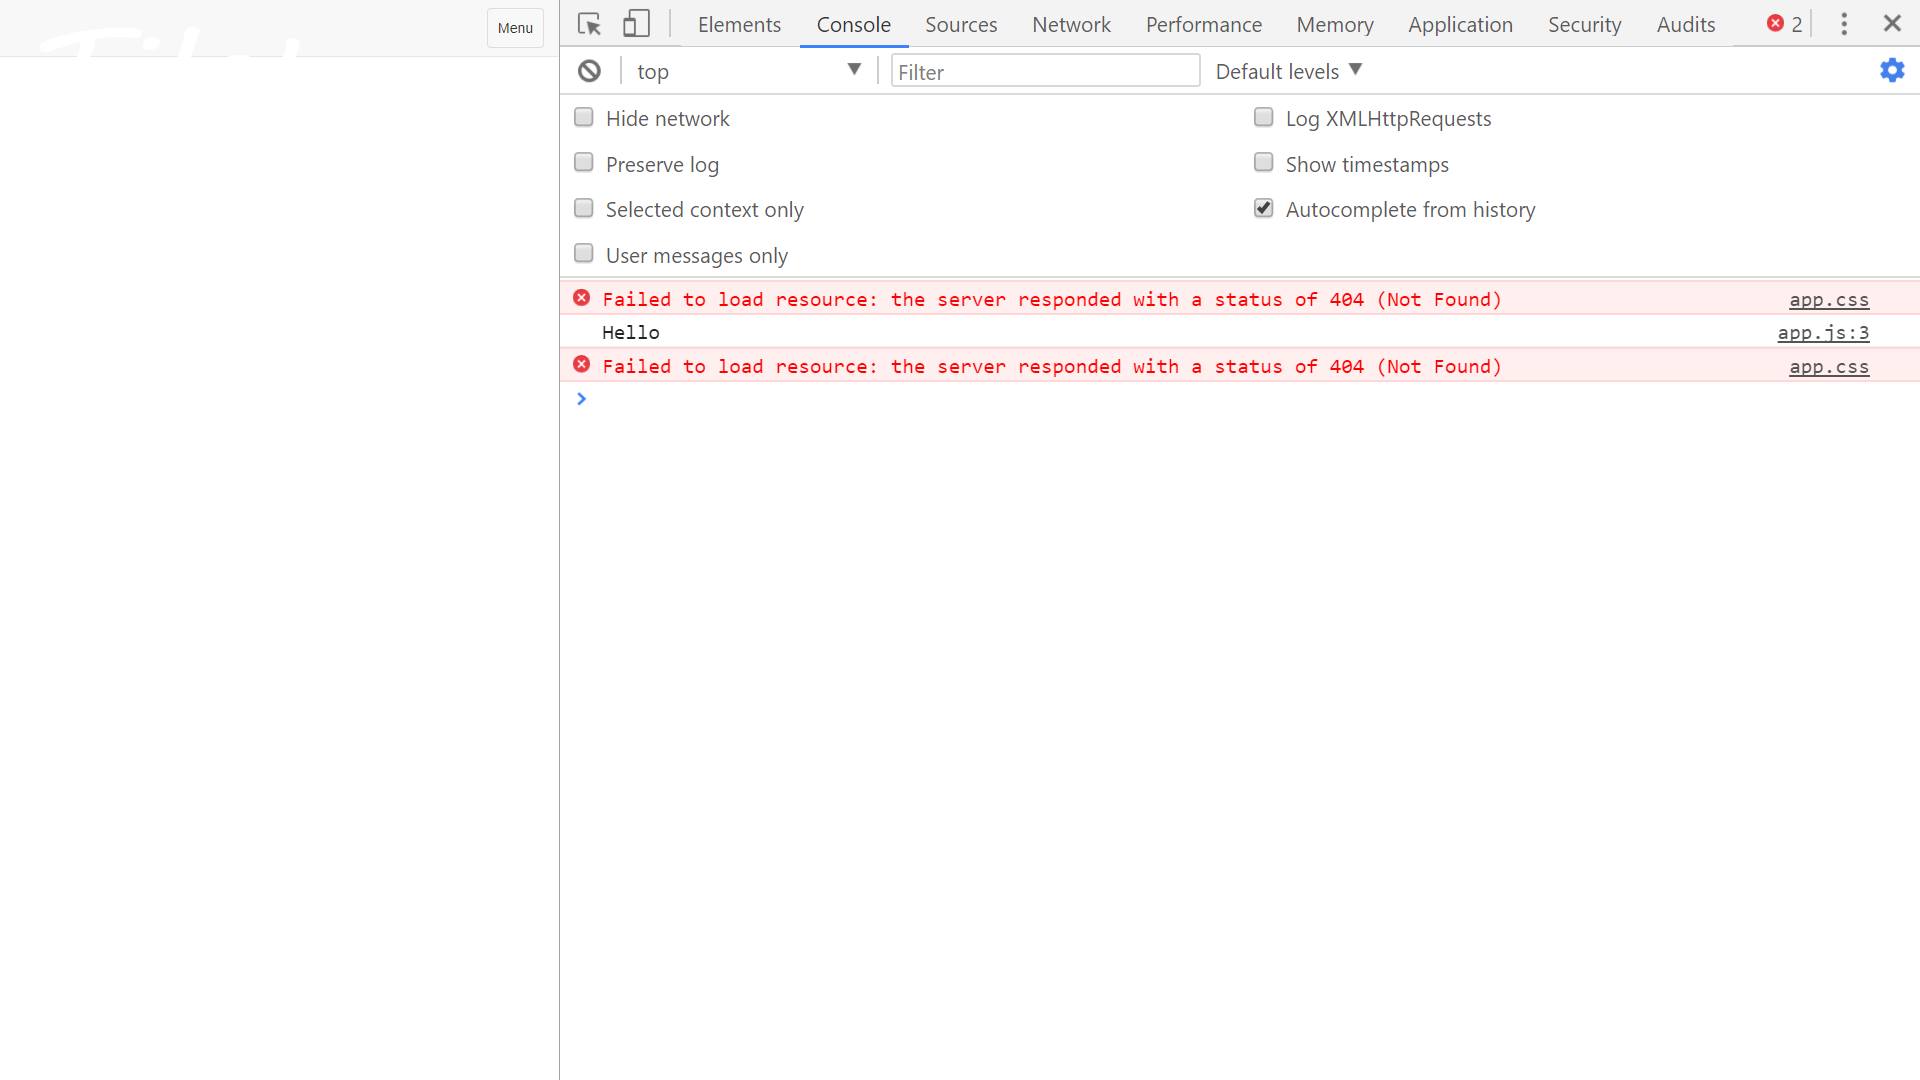The height and width of the screenshot is (1080, 1920).
Task: Switch to the Memory tab
Action: (x=1335, y=24)
